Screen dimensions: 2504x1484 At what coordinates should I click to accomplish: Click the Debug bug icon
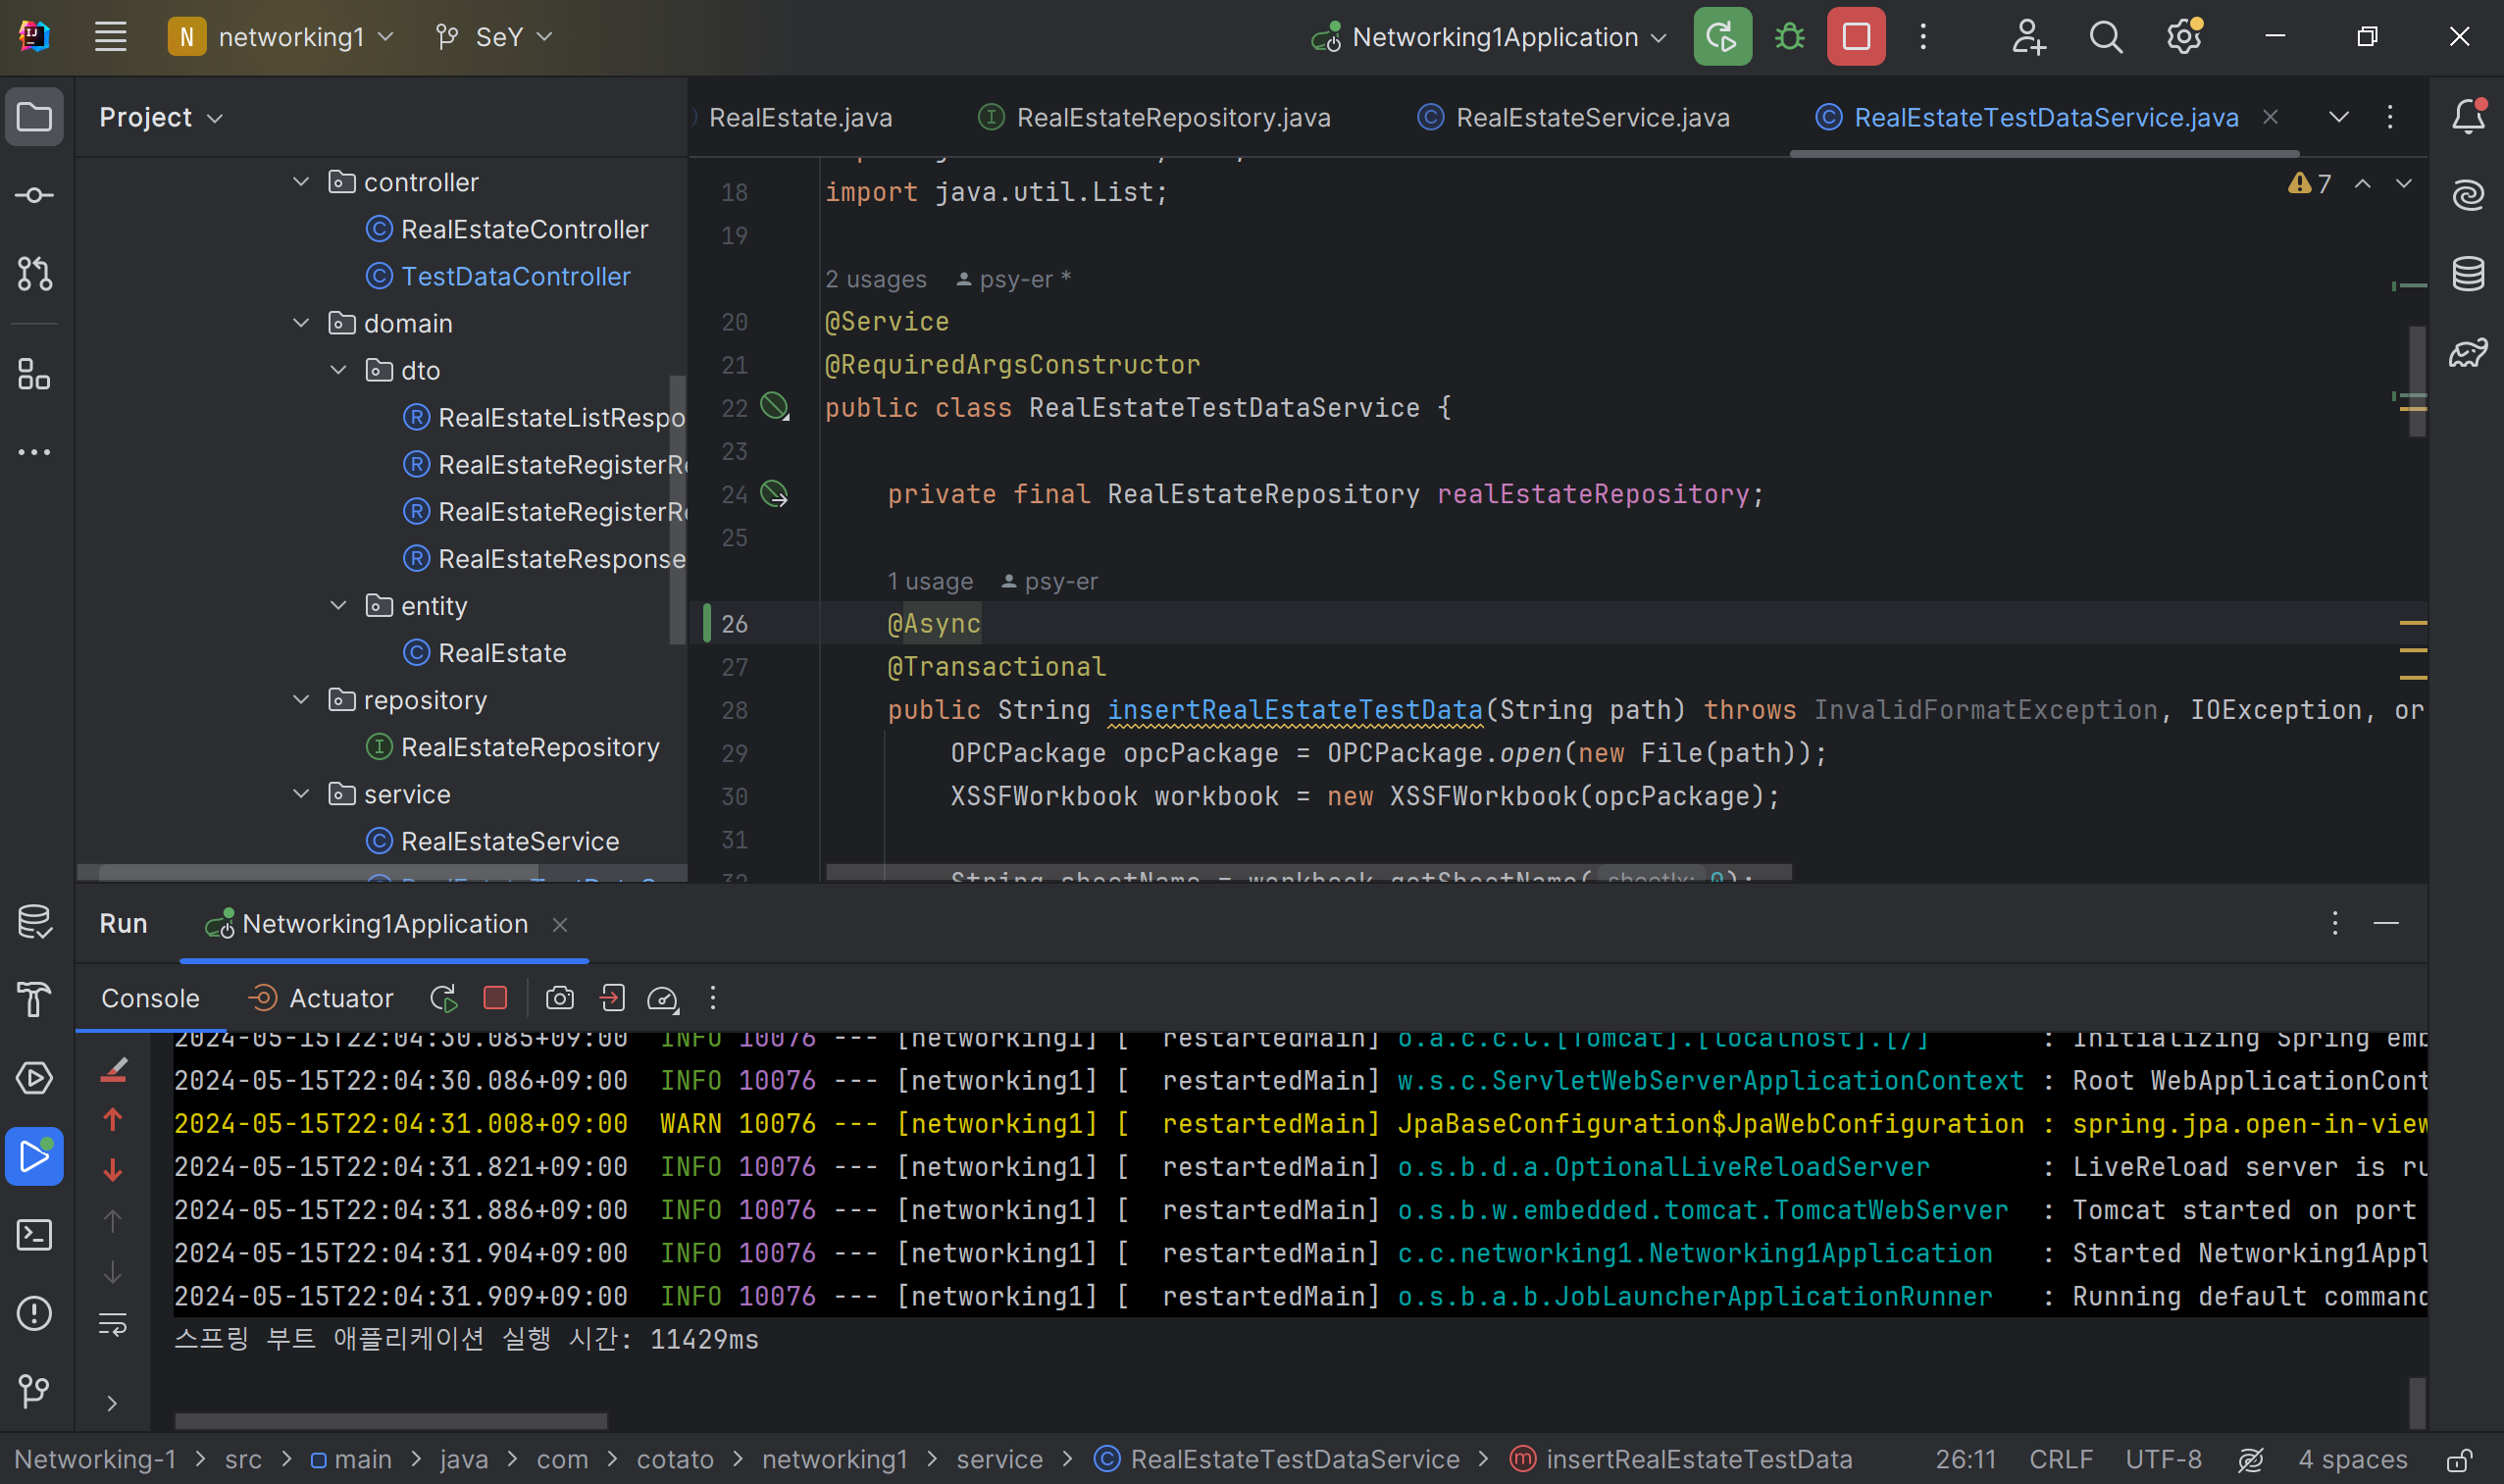1789,37
